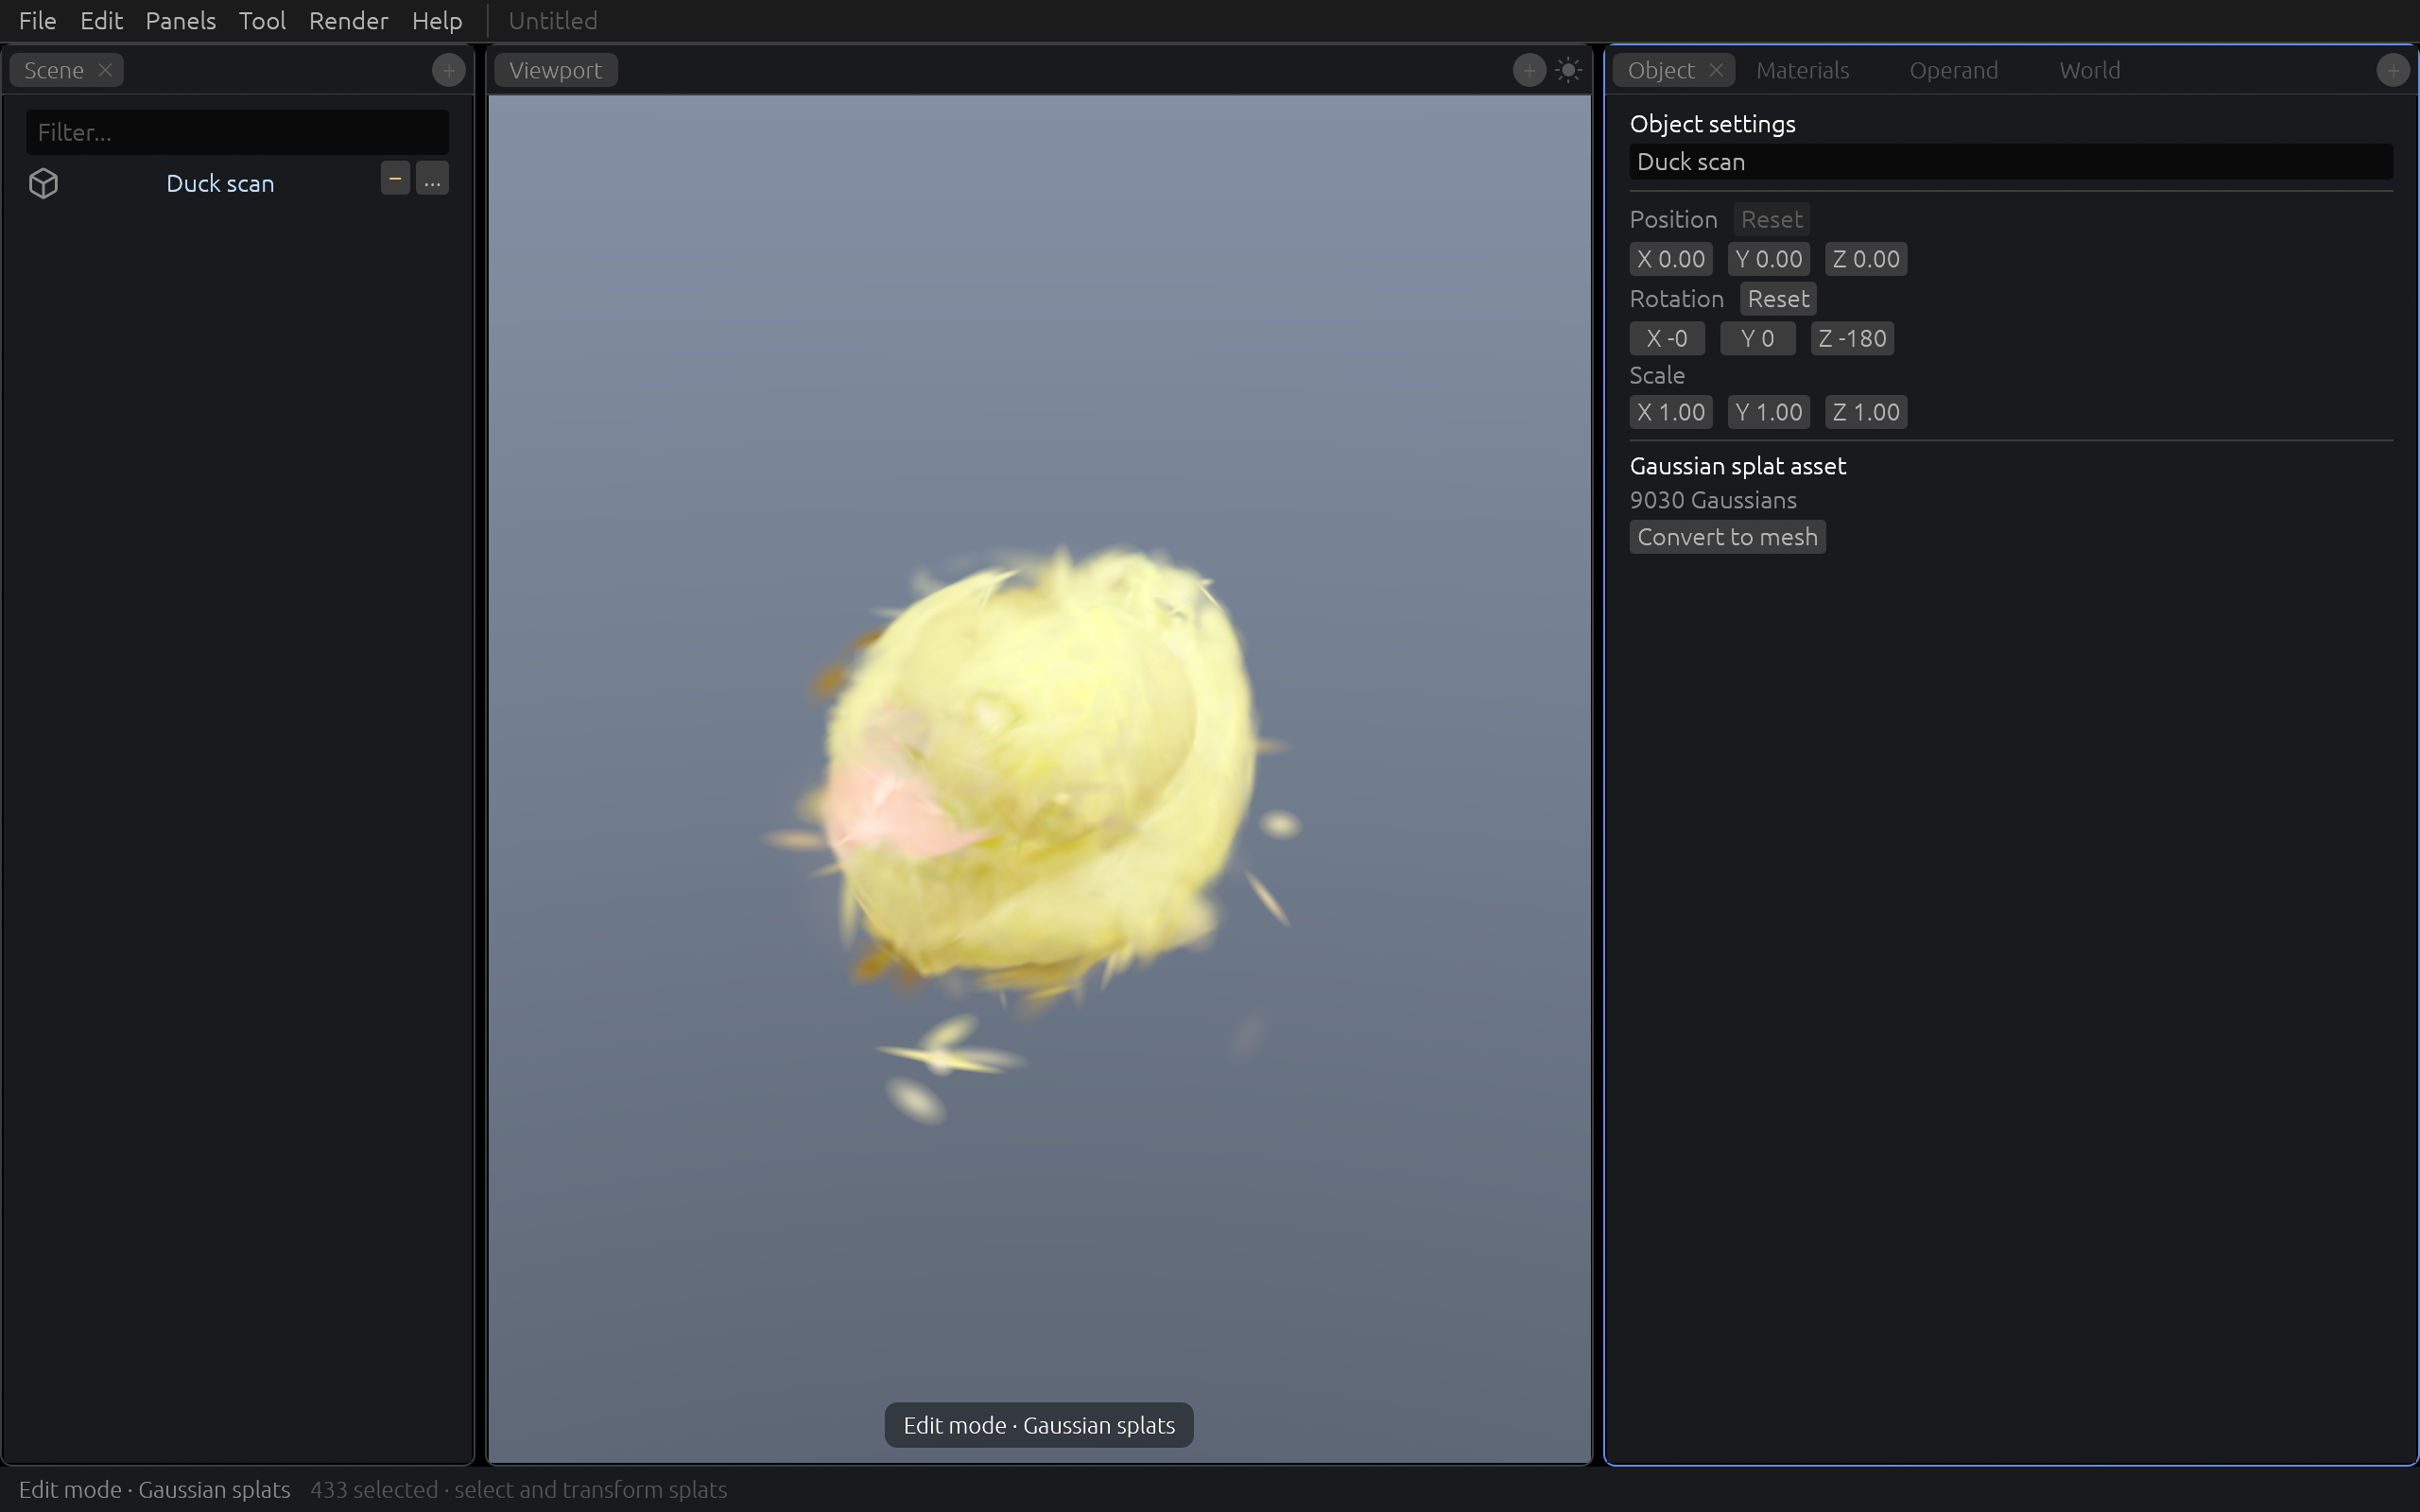Image resolution: width=2420 pixels, height=1512 pixels.
Task: Click the Untitled document title
Action: coord(552,20)
